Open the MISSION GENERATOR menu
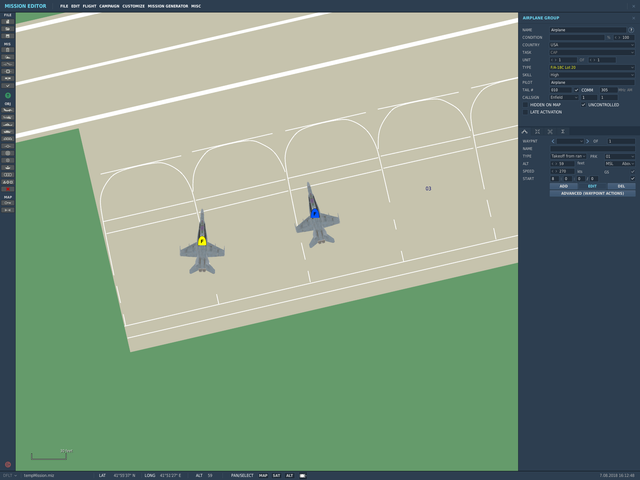 (x=168, y=6)
